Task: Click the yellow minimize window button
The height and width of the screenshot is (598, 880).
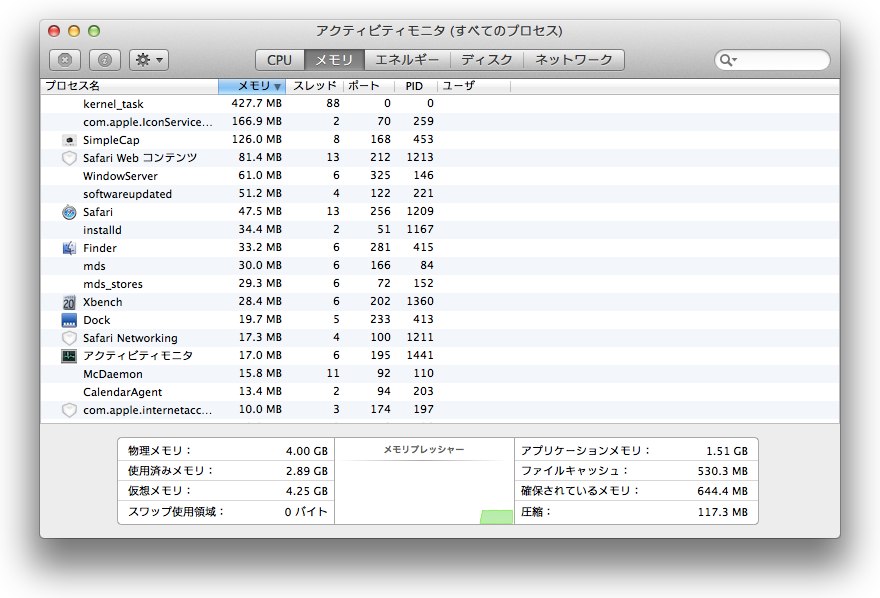Action: pos(74,31)
